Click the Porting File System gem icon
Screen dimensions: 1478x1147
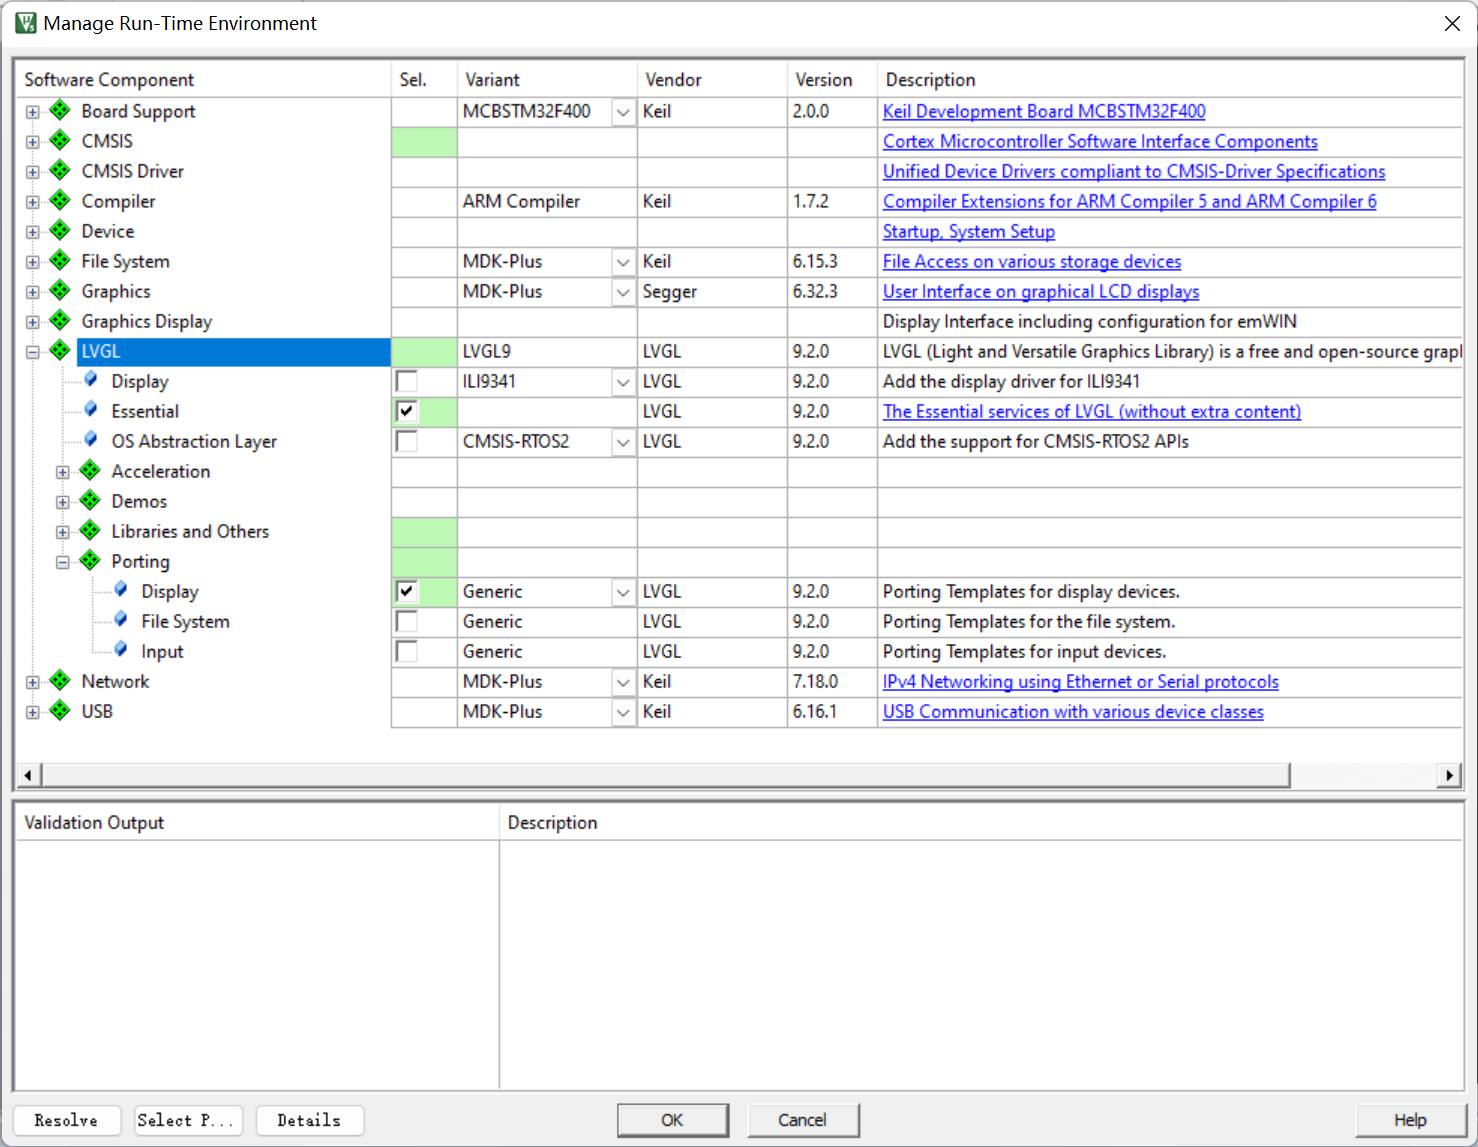pos(121,619)
